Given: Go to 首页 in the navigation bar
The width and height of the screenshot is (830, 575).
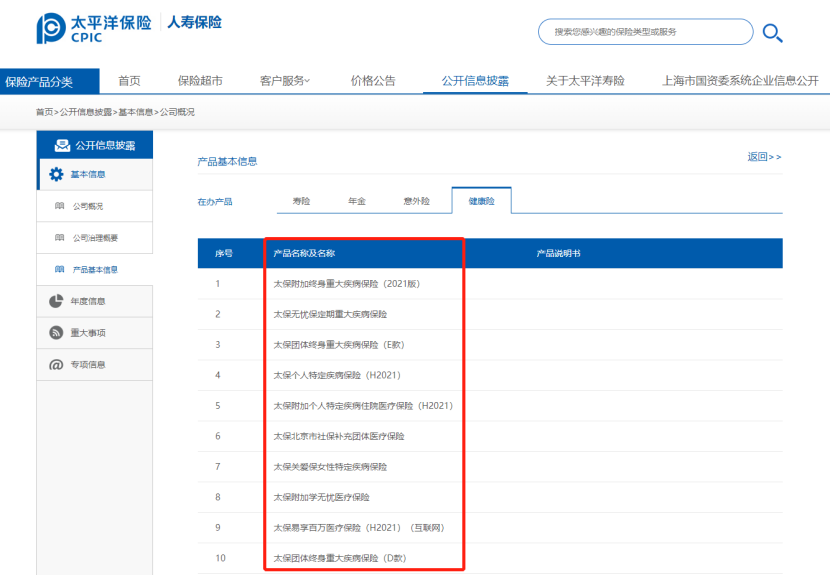Looking at the screenshot, I should [x=129, y=81].
